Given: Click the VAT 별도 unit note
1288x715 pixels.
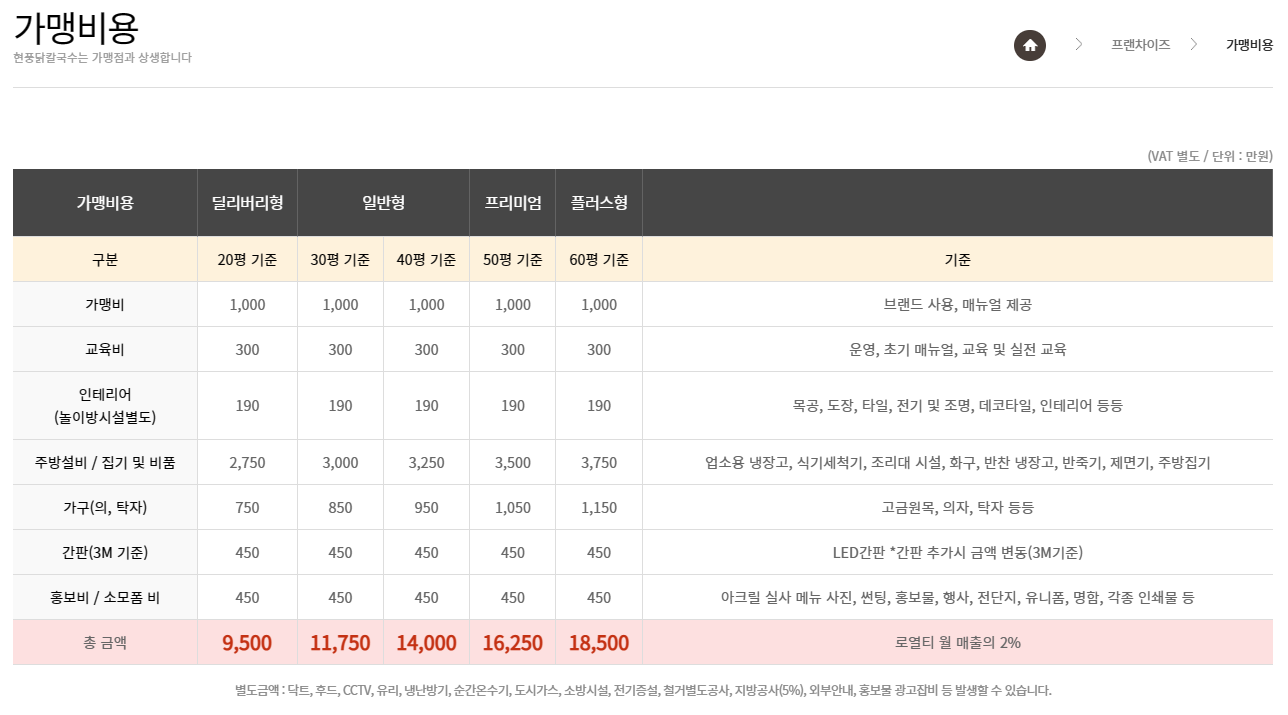Looking at the screenshot, I should 1209,156.
